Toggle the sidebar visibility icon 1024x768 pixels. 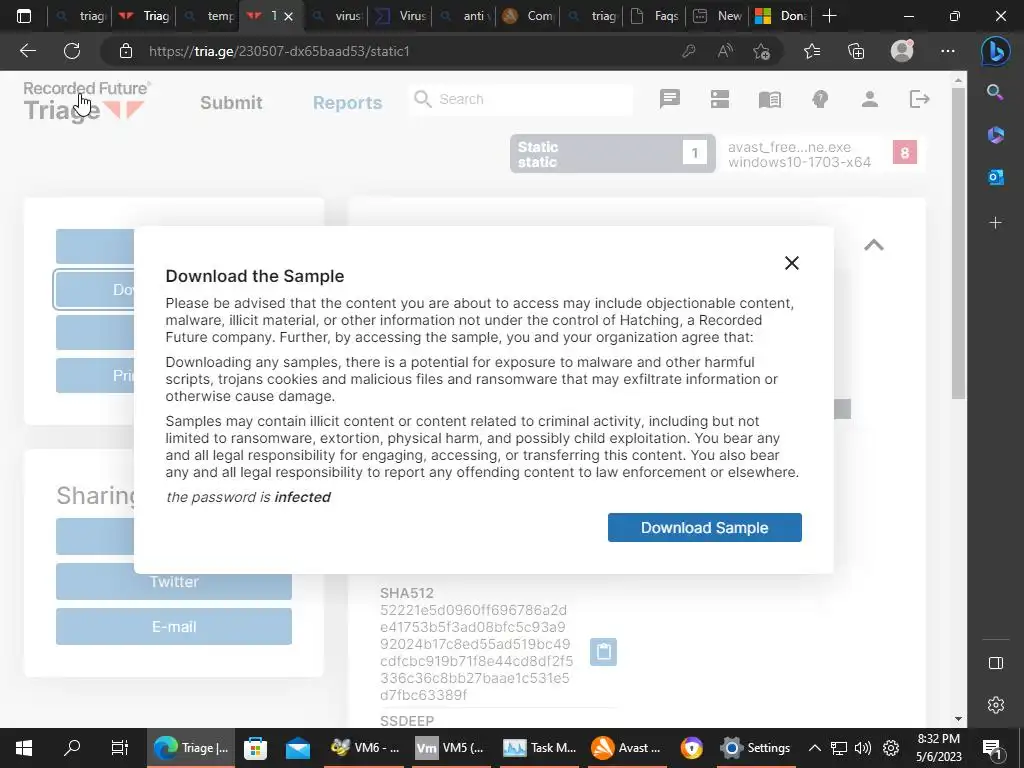[x=995, y=663]
